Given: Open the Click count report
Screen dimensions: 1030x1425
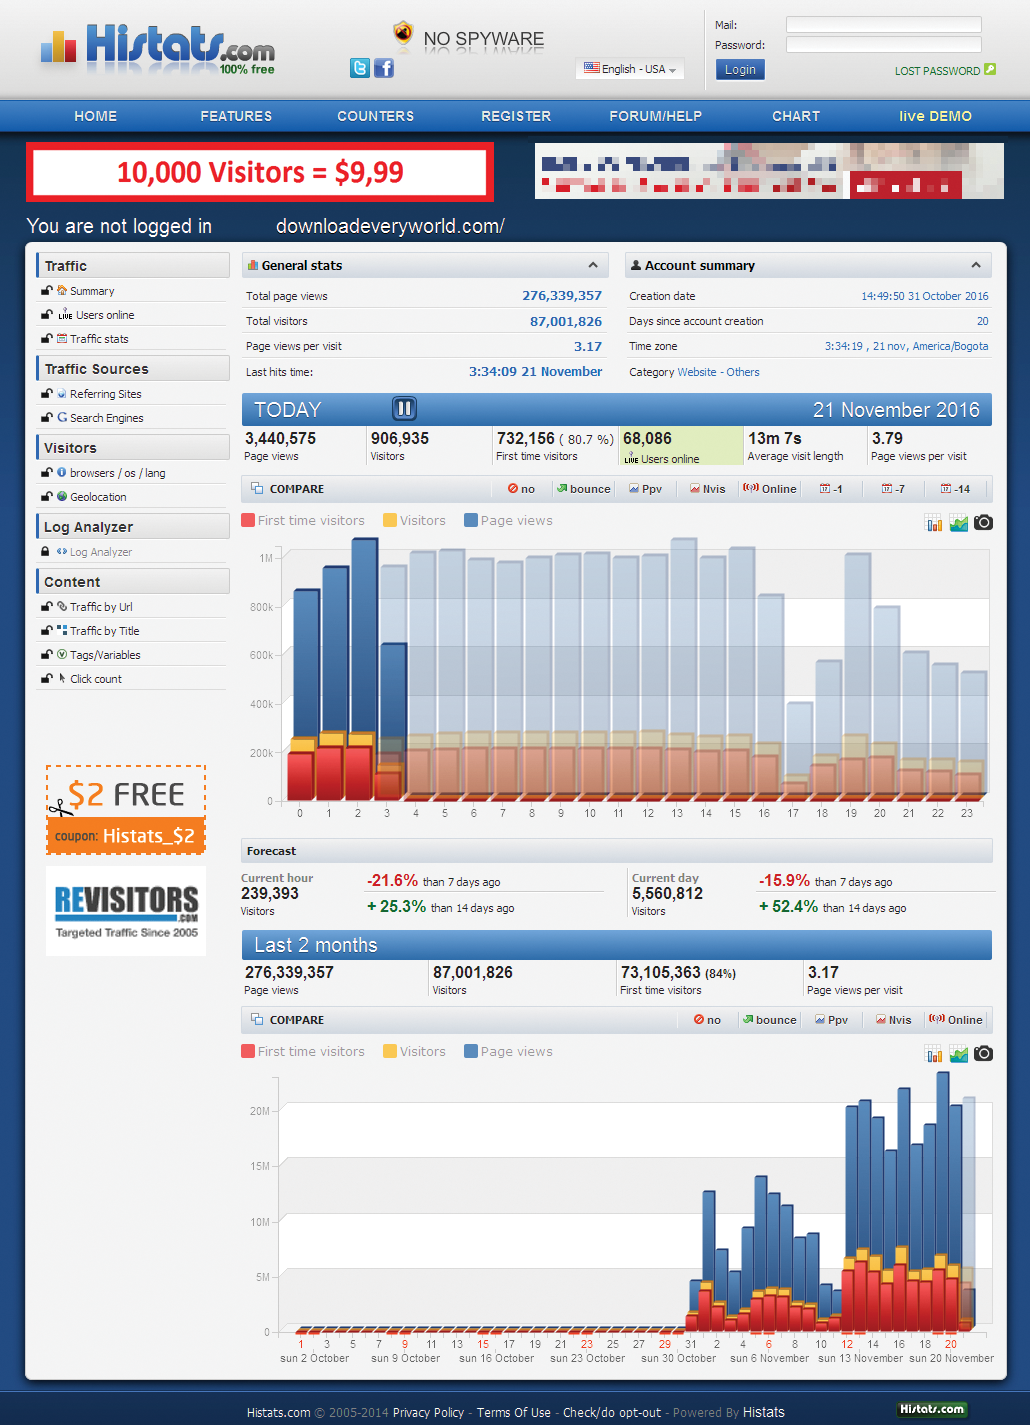Looking at the screenshot, I should (x=96, y=679).
